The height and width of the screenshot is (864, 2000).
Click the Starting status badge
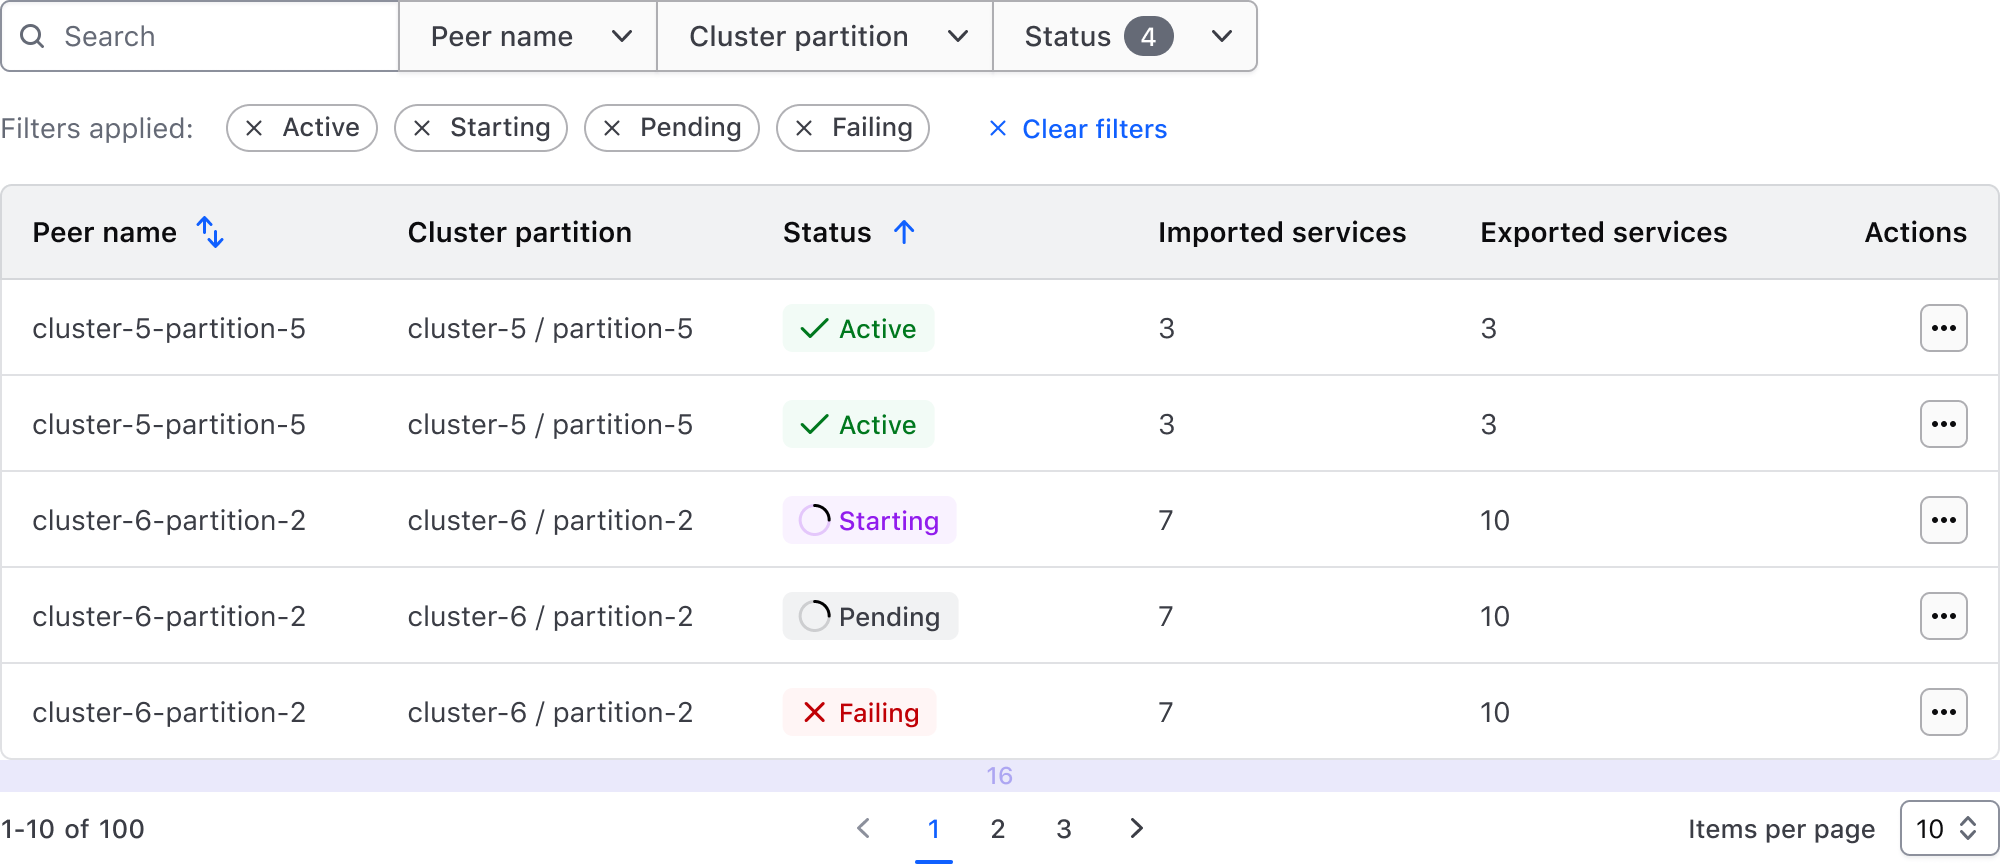tap(869, 520)
